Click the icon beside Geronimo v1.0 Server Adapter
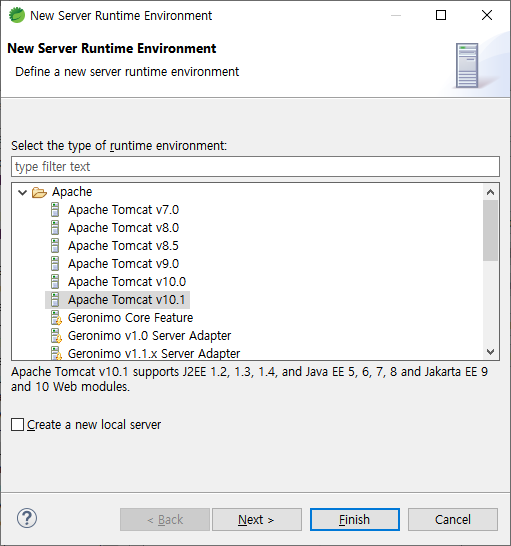 point(56,336)
